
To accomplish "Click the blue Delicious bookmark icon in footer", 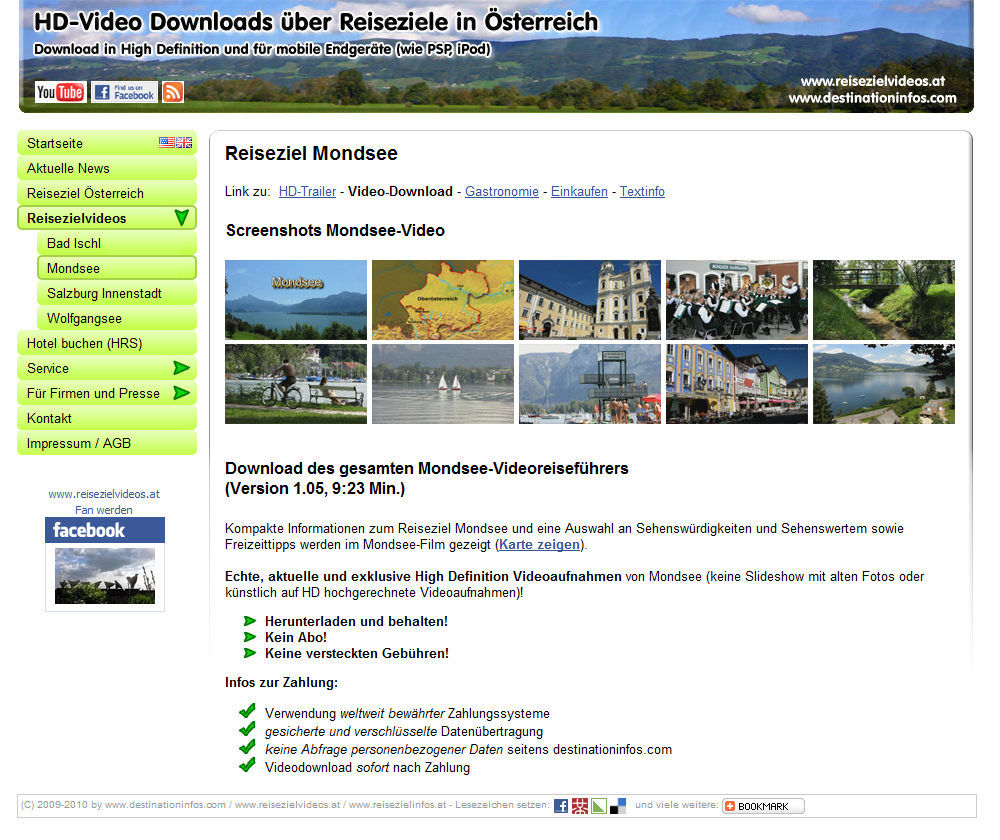I will [618, 806].
